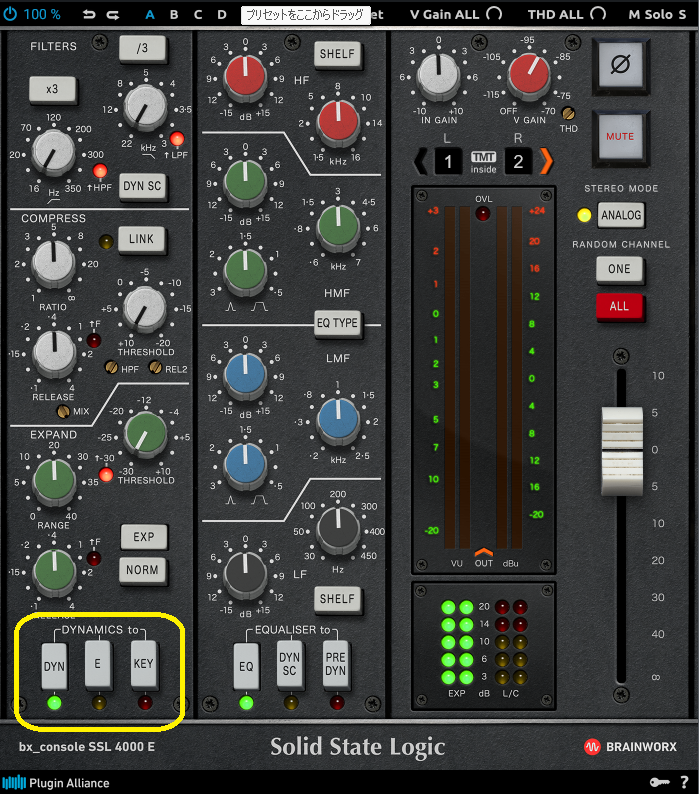Click the dynamics KEY button
The width and height of the screenshot is (699, 794).
pos(144,663)
